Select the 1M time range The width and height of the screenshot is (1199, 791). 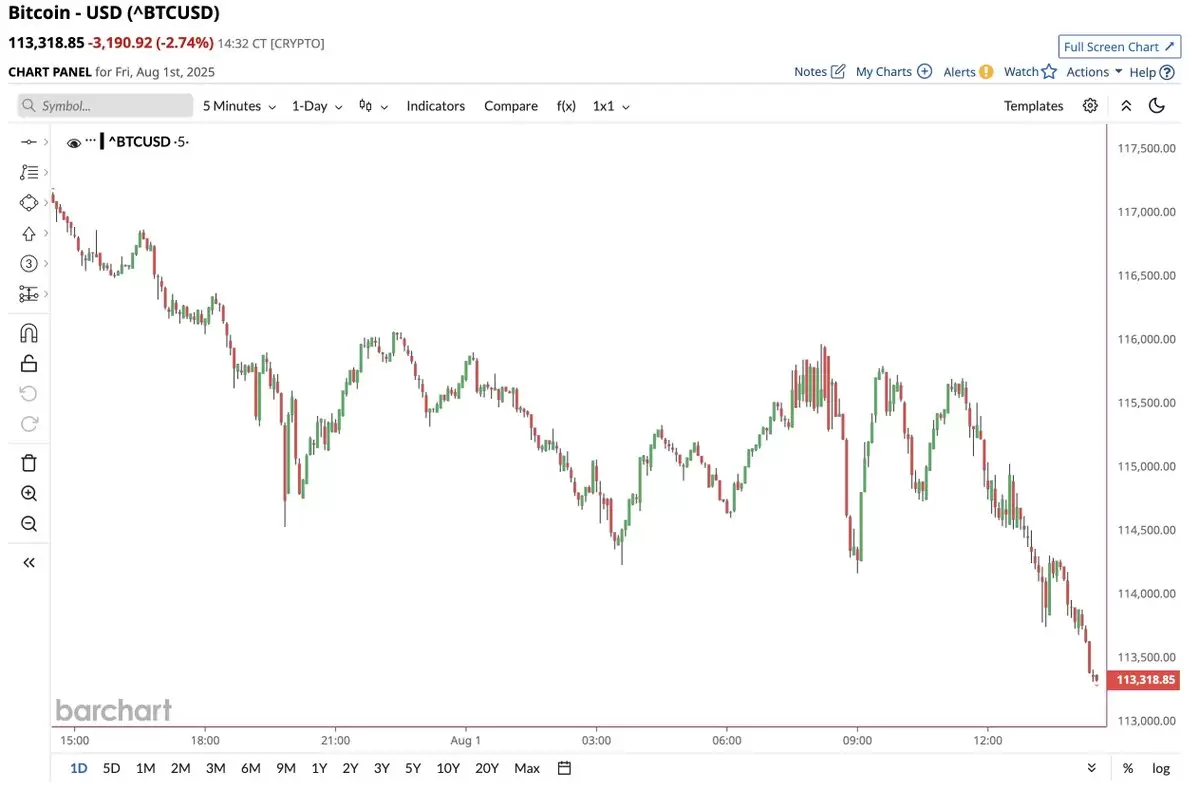point(145,768)
